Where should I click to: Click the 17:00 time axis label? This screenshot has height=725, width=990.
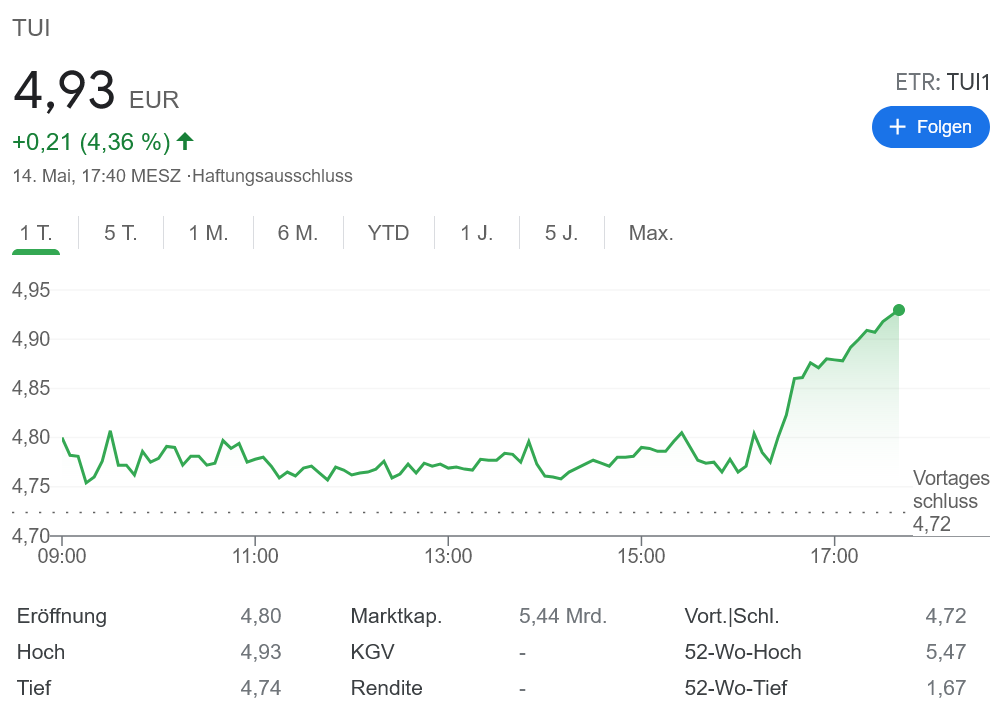pyautogui.click(x=834, y=556)
